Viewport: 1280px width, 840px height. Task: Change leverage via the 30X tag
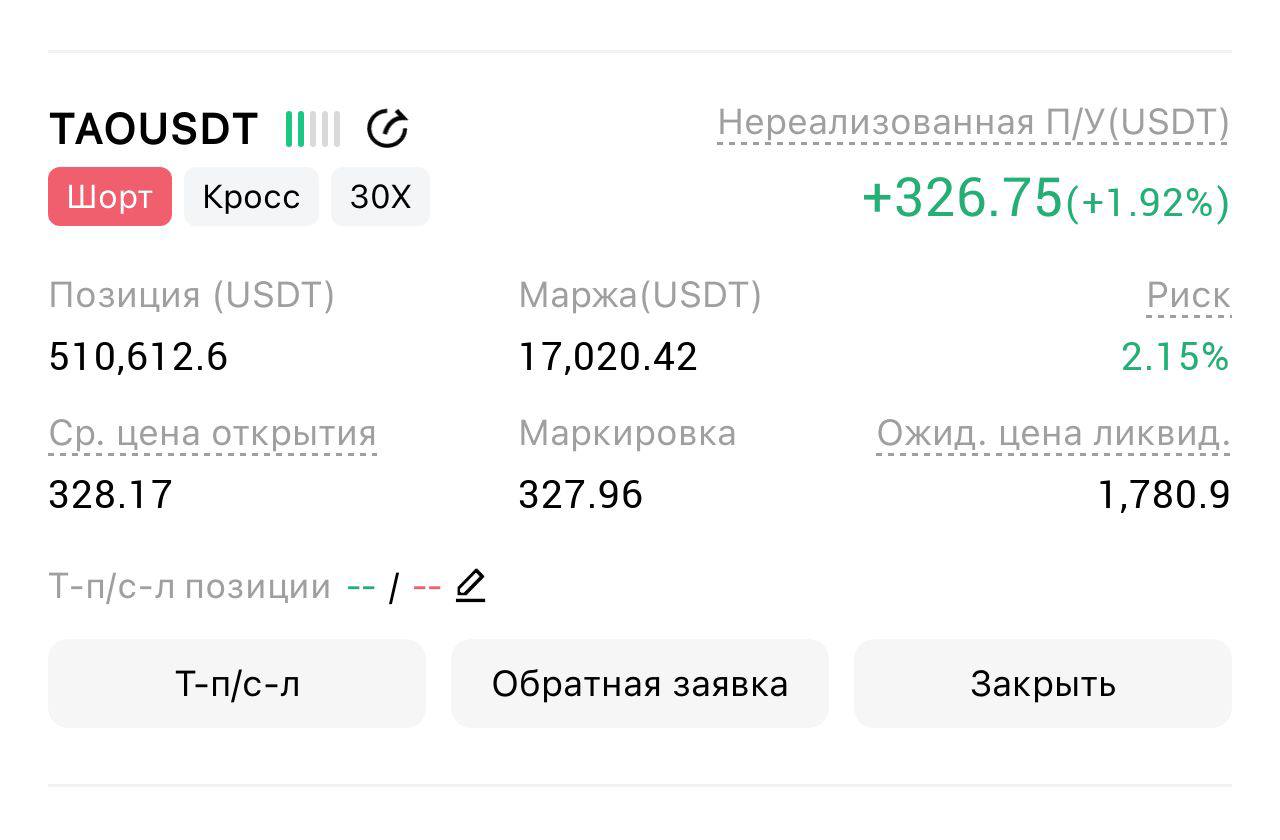pyautogui.click(x=380, y=197)
